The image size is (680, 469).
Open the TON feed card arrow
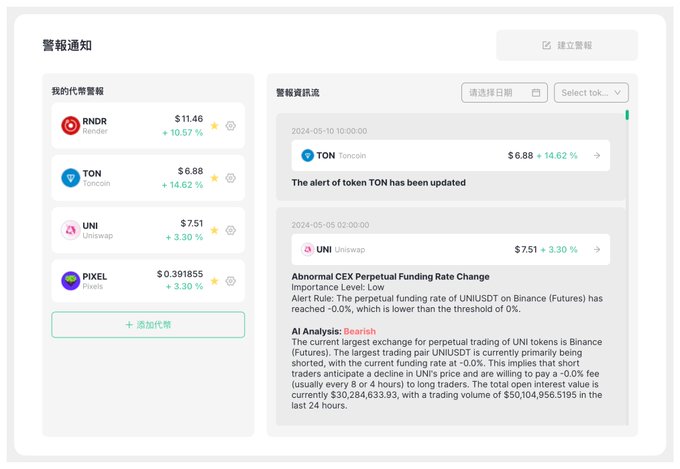[x=597, y=155]
